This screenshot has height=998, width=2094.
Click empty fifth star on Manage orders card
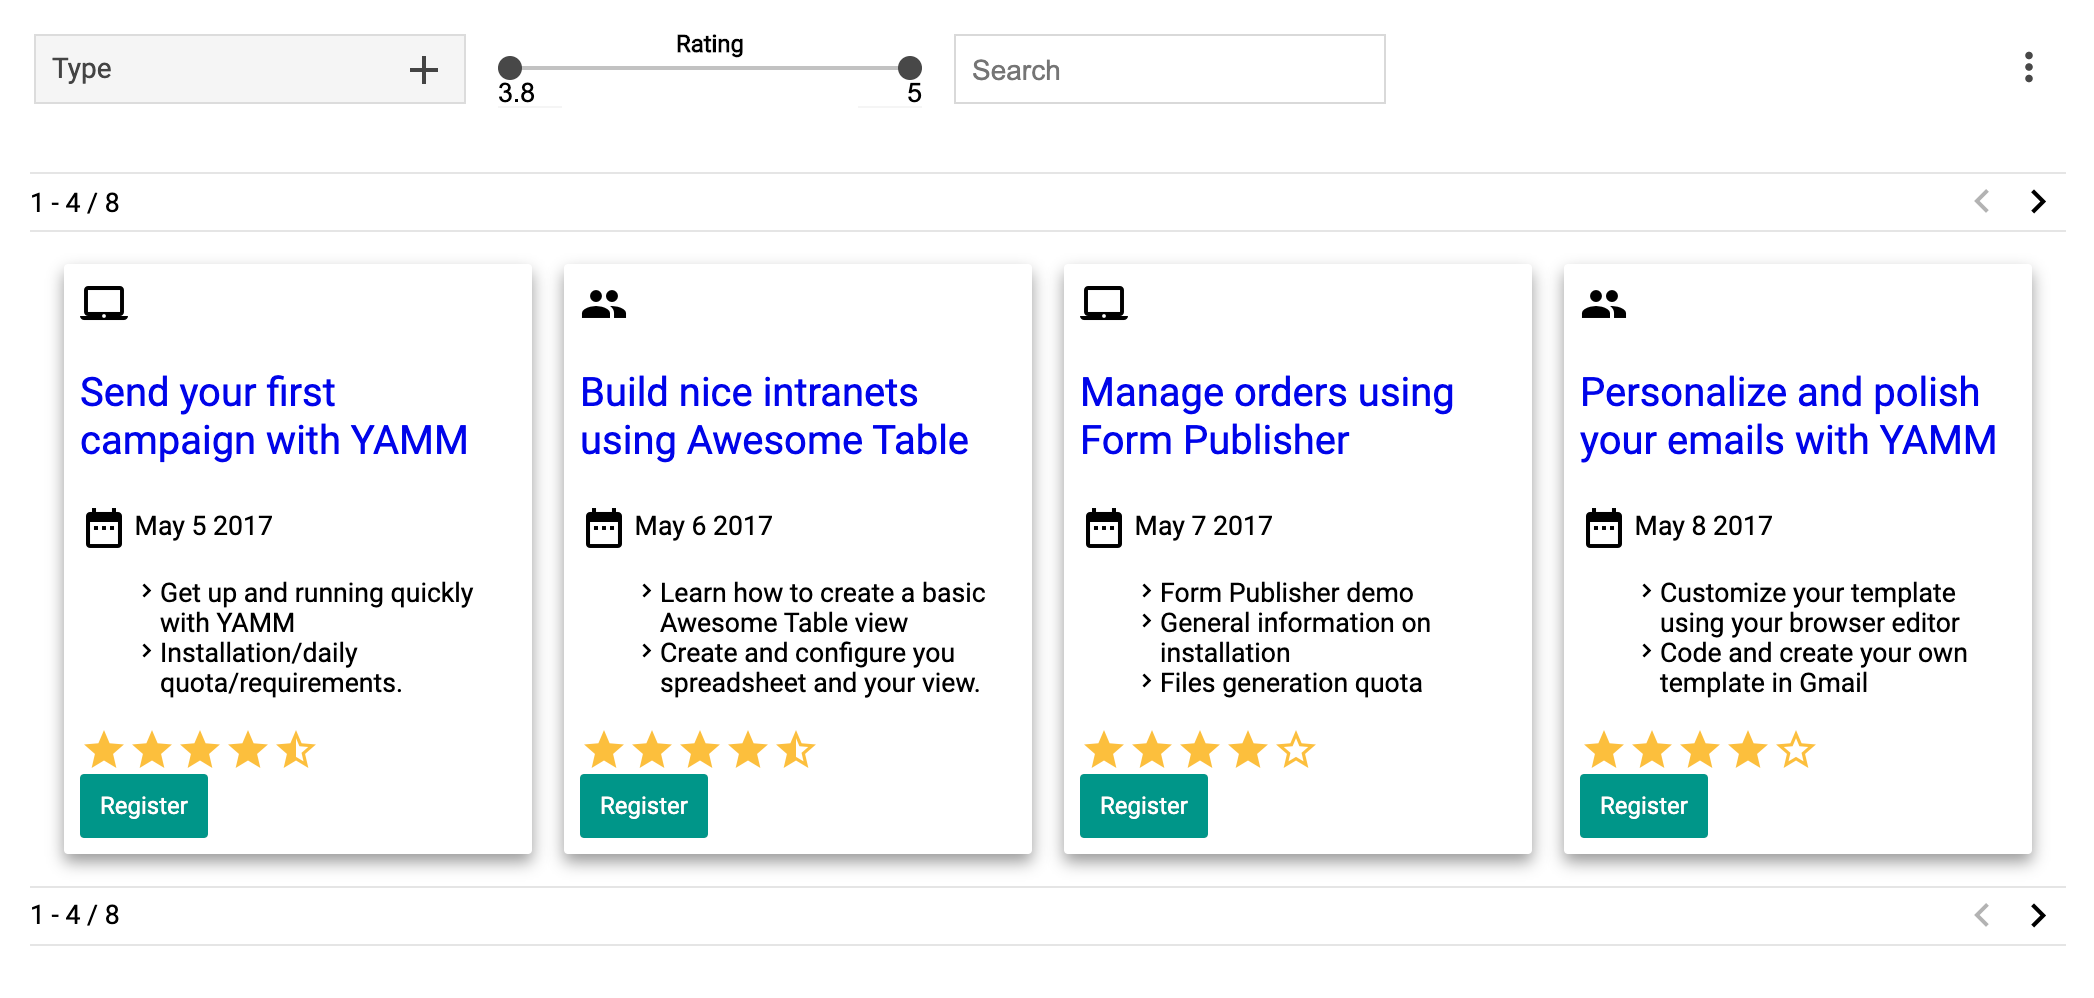[1296, 750]
